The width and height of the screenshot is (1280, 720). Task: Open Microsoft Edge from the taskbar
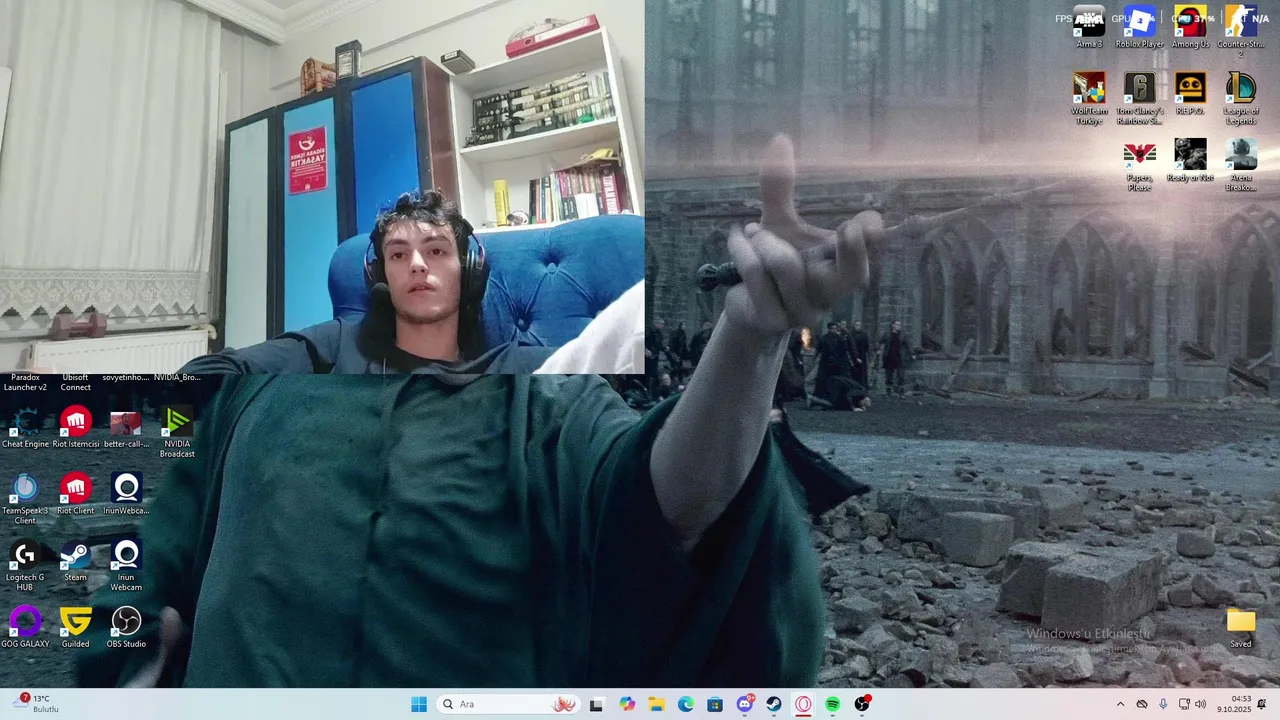686,704
